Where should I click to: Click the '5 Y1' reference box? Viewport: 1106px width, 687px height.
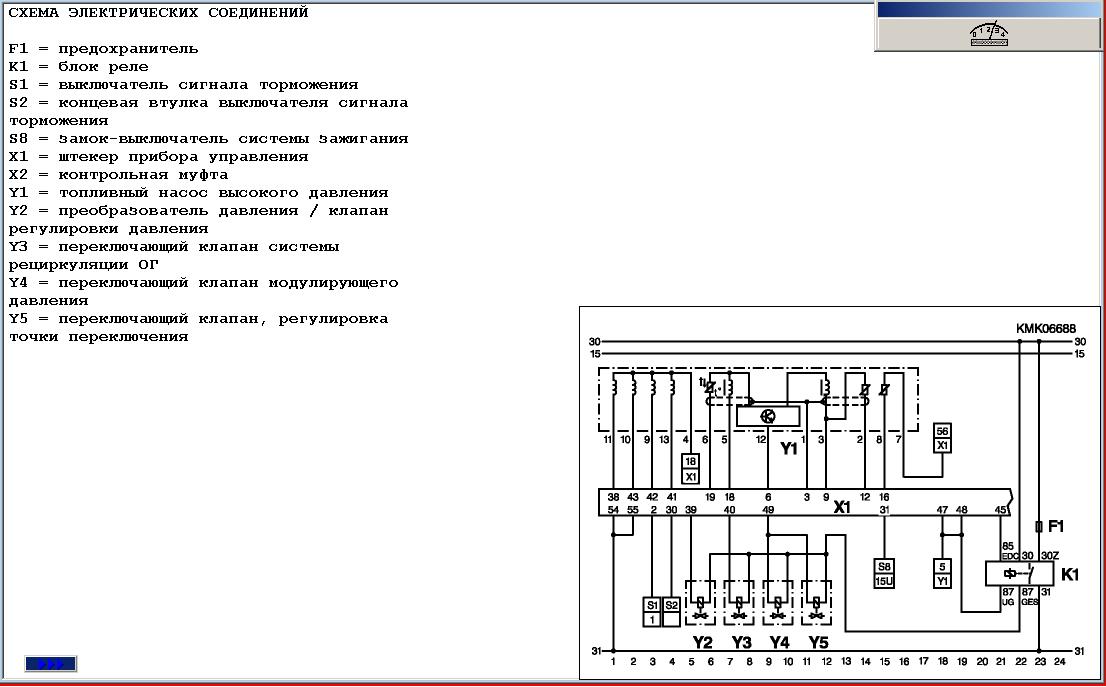point(942,574)
